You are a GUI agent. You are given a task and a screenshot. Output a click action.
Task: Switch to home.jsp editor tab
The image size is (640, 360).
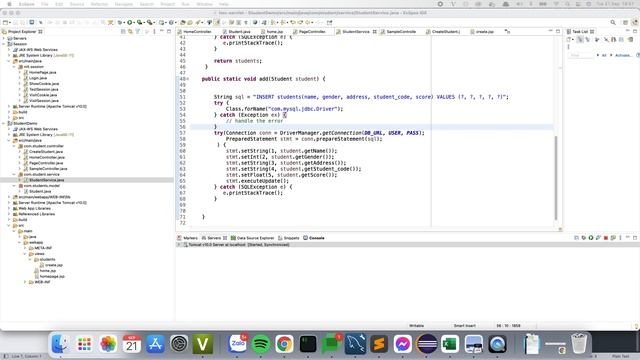click(275, 31)
